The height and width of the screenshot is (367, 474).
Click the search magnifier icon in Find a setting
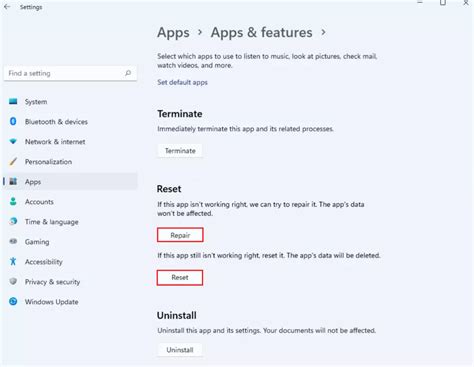tap(128, 73)
